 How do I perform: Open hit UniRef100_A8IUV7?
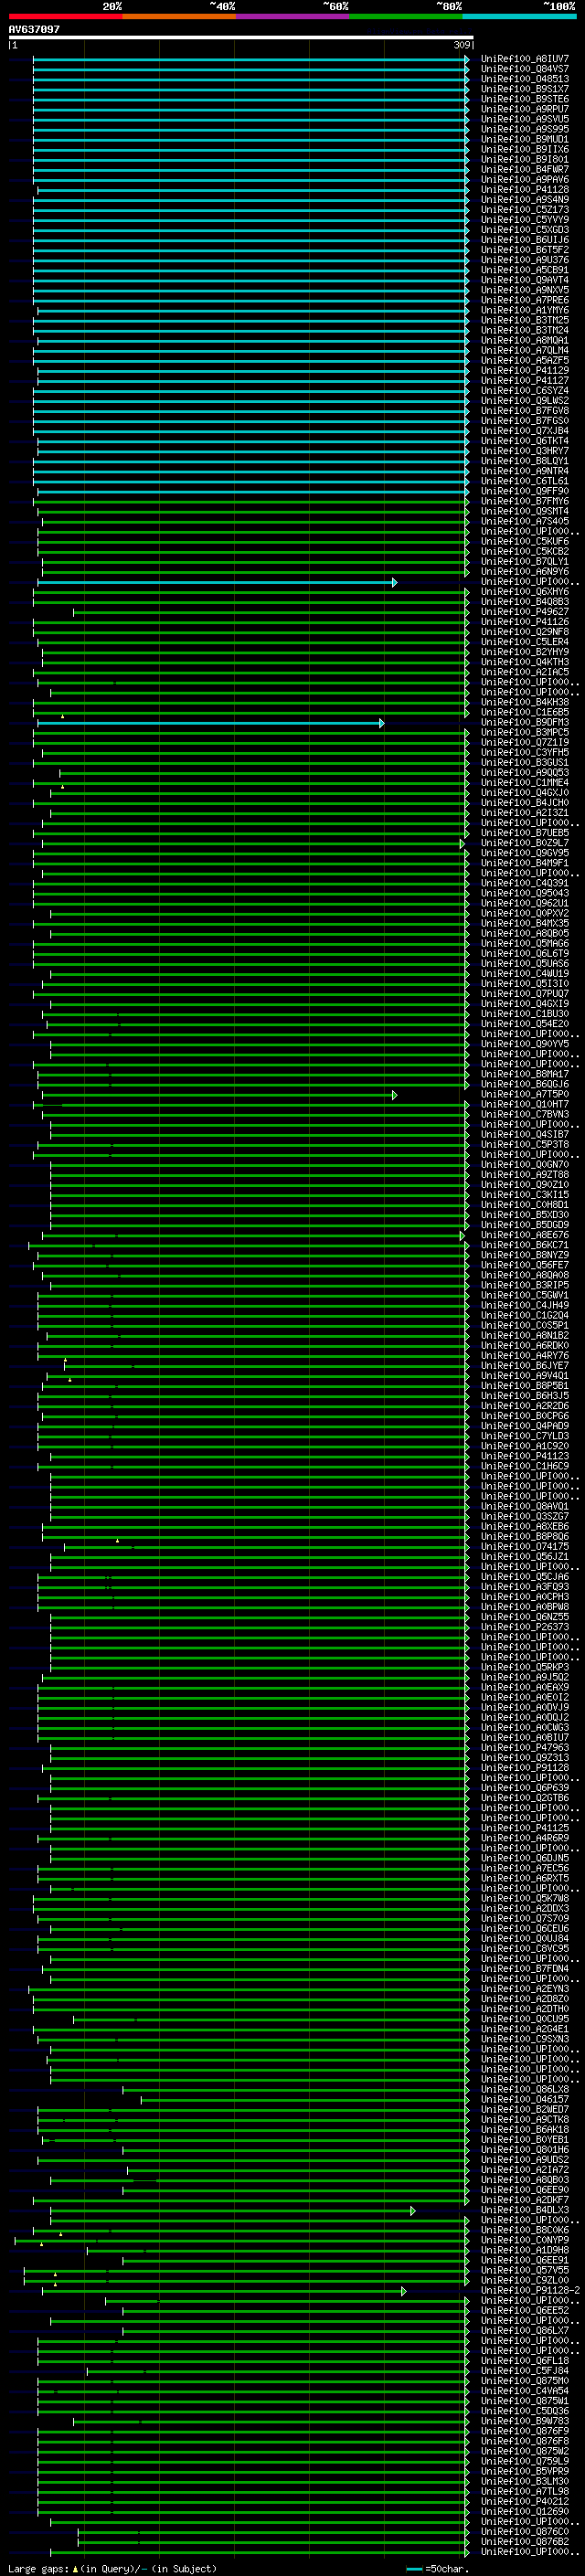pos(525,60)
